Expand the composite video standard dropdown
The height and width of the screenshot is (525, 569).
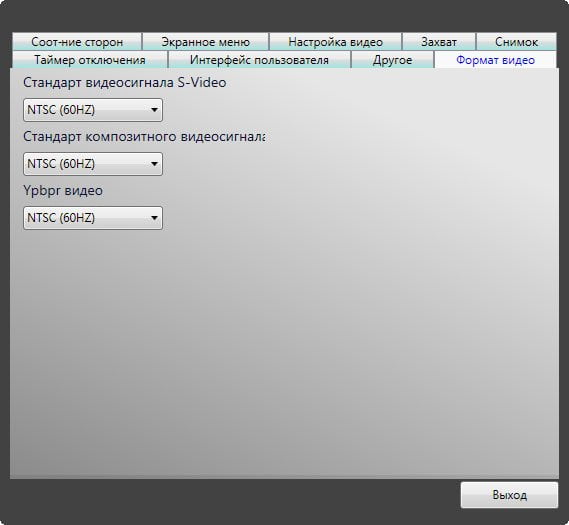point(93,164)
